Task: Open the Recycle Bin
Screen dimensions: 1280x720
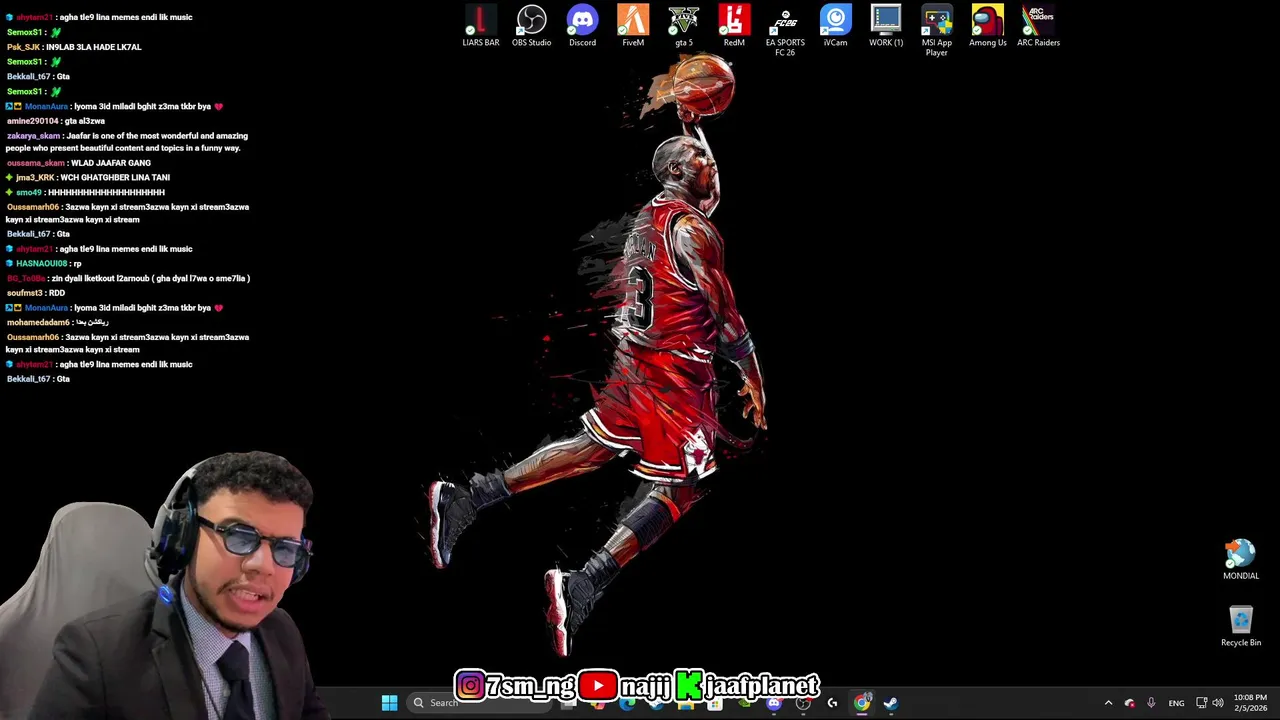Action: click(1241, 627)
